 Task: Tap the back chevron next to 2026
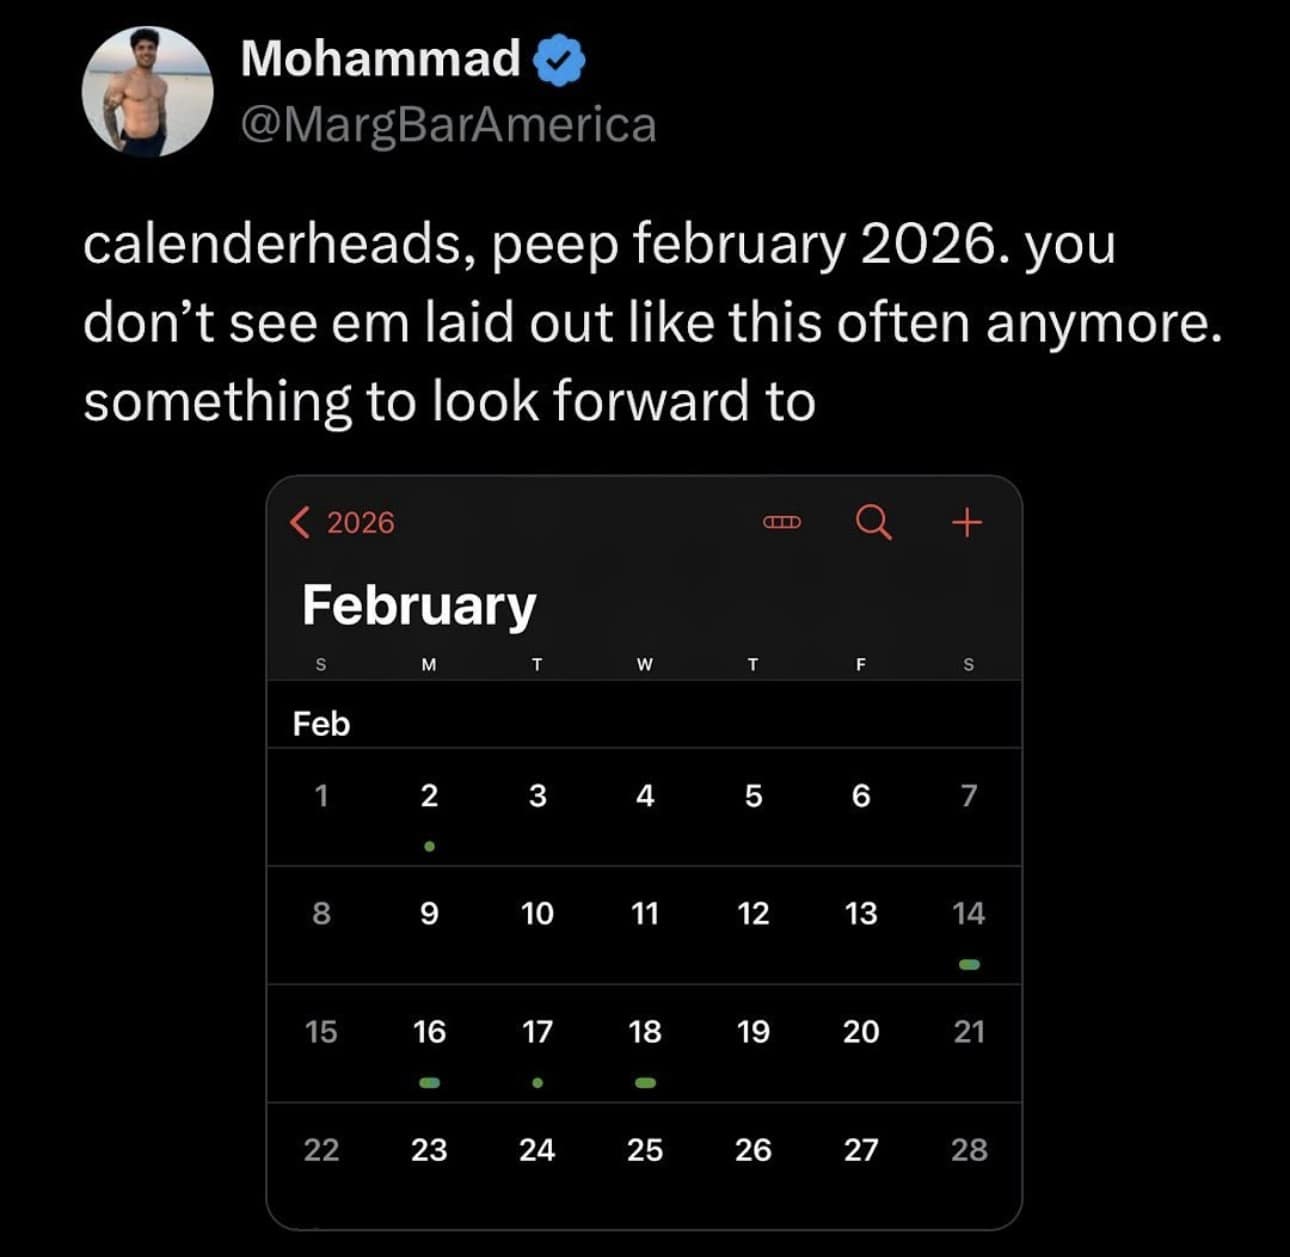click(299, 521)
